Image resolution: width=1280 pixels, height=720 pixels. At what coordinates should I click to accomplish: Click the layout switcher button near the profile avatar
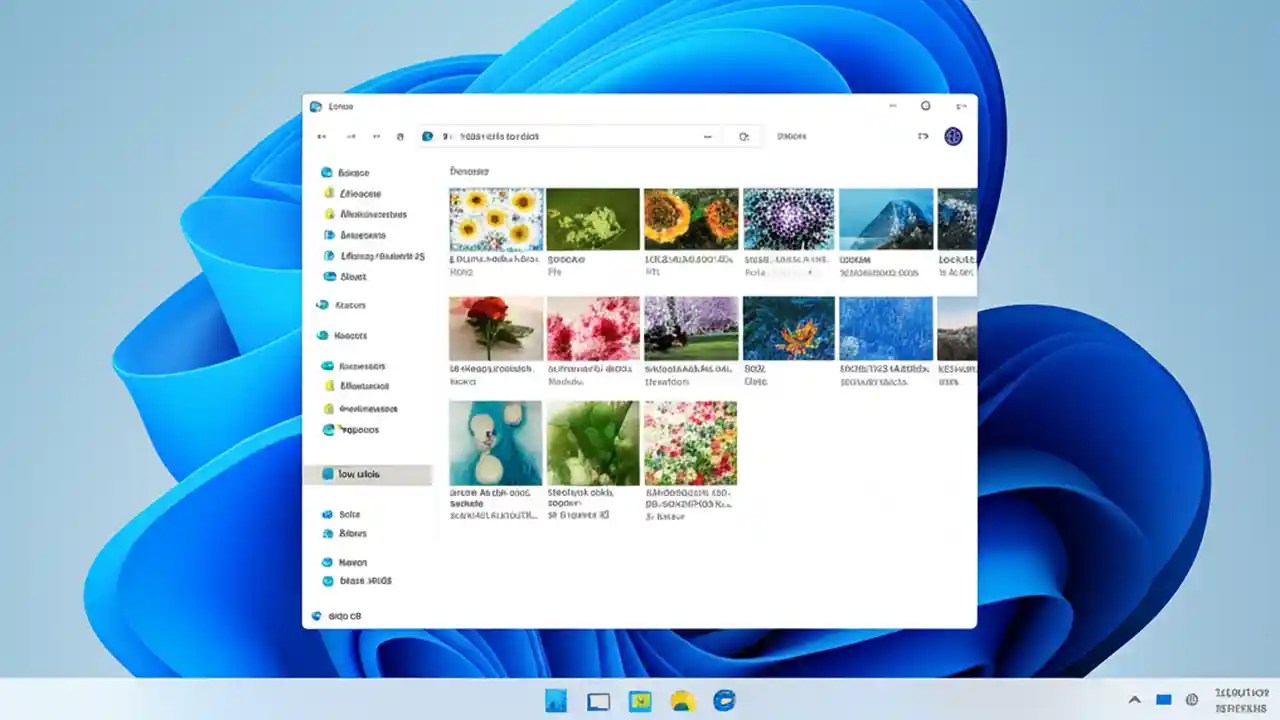point(922,136)
